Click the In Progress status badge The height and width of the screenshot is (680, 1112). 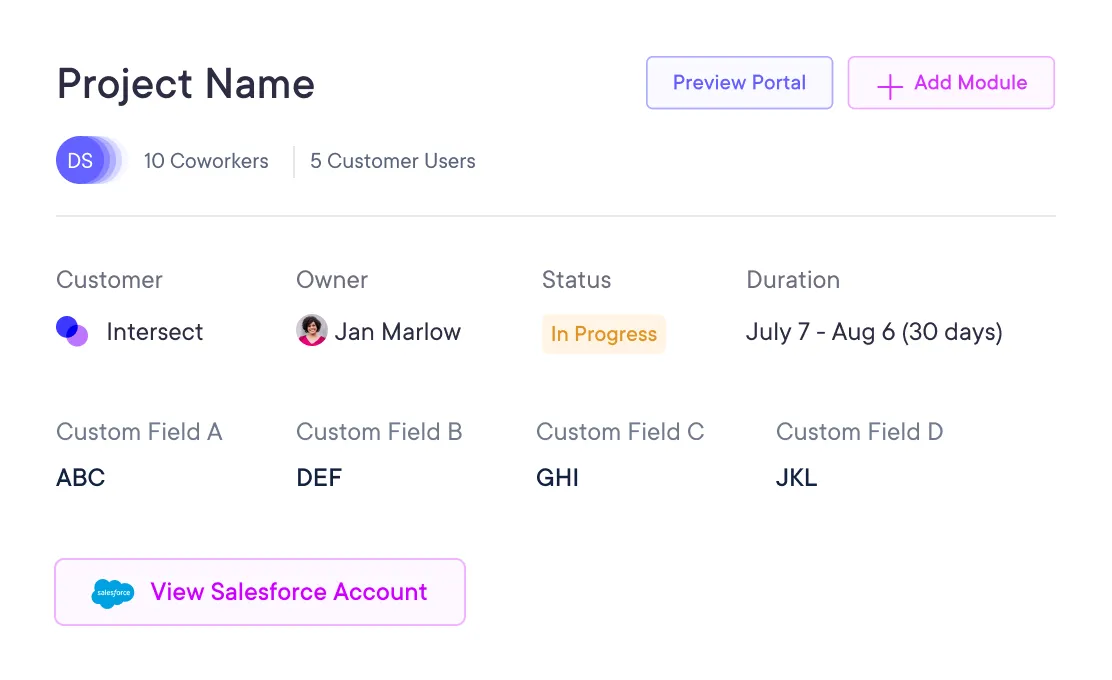tap(603, 334)
